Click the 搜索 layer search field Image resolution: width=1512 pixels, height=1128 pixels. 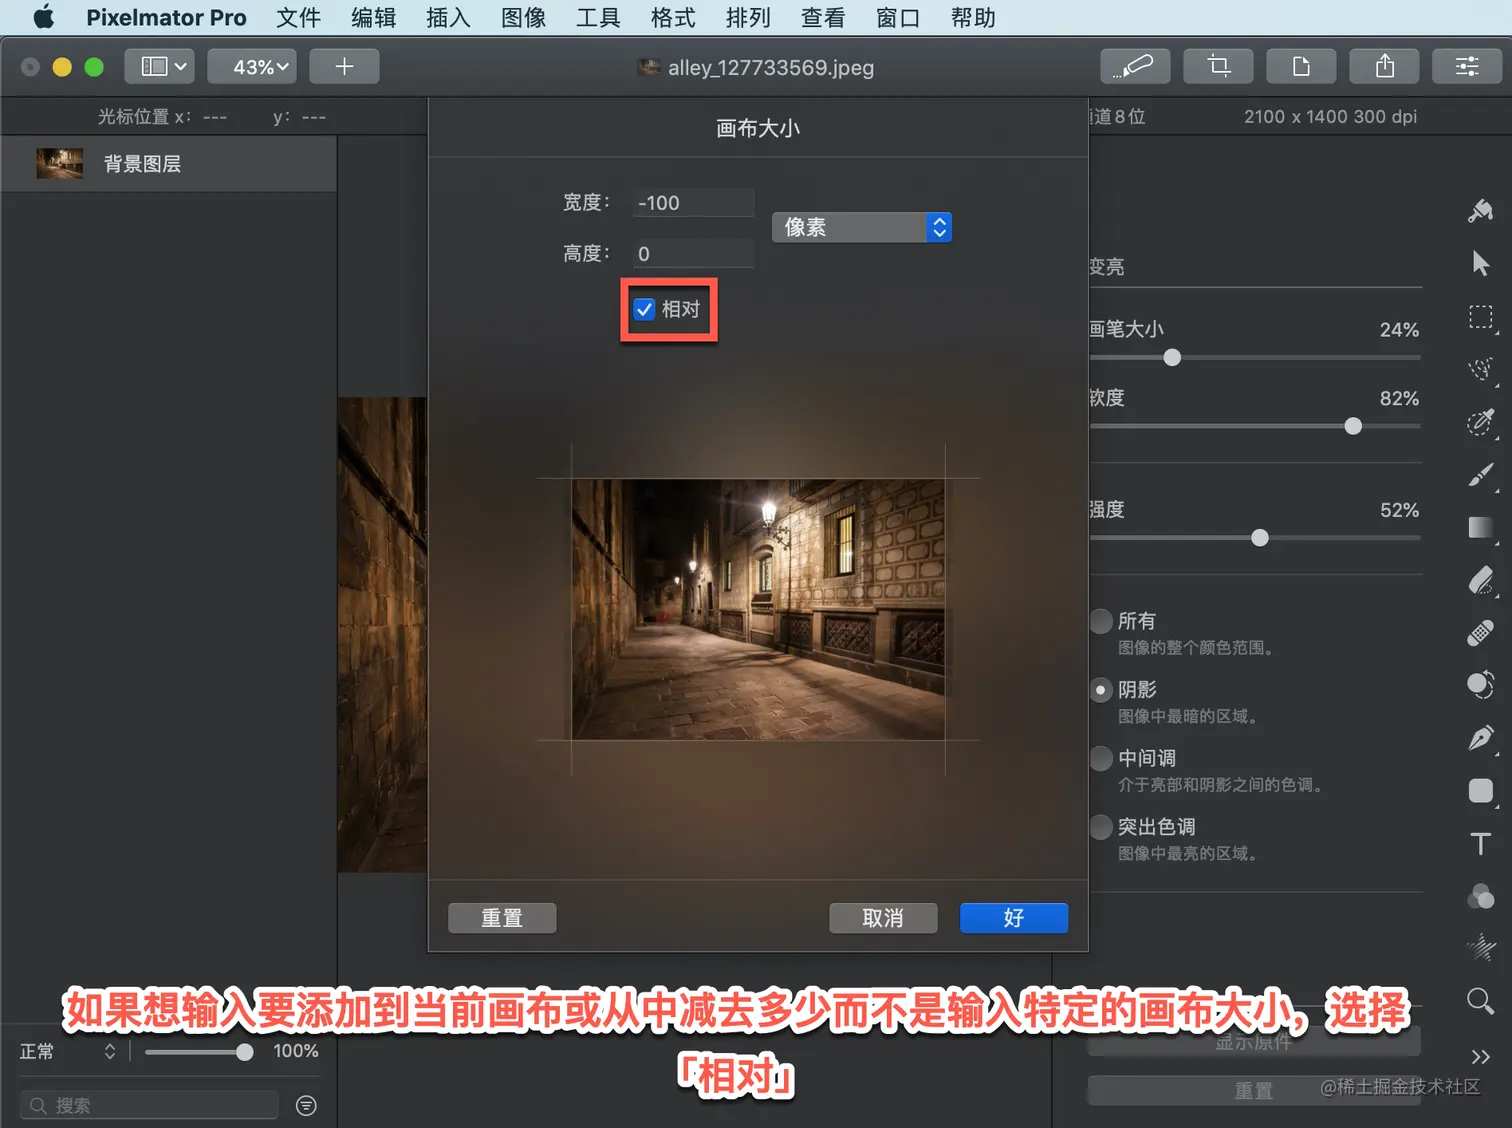(x=149, y=1105)
